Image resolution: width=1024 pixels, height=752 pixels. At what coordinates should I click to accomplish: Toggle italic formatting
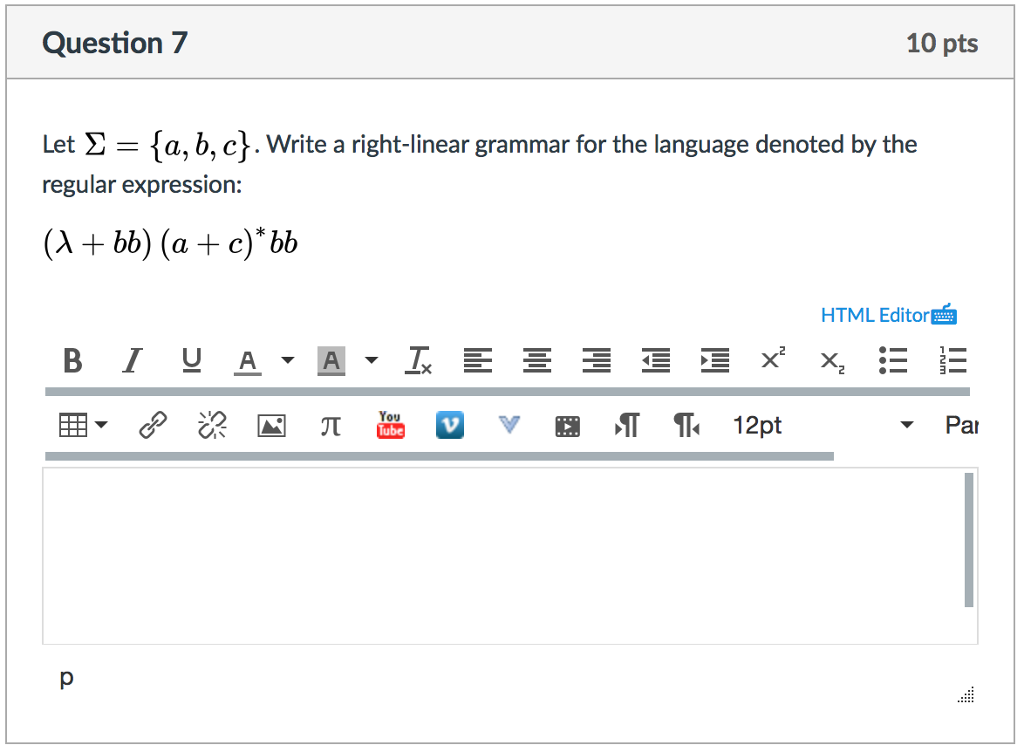(x=131, y=360)
